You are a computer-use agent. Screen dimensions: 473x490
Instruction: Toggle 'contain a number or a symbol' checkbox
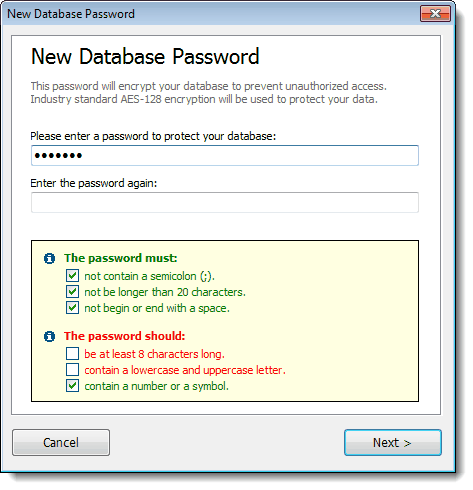pos(72,386)
